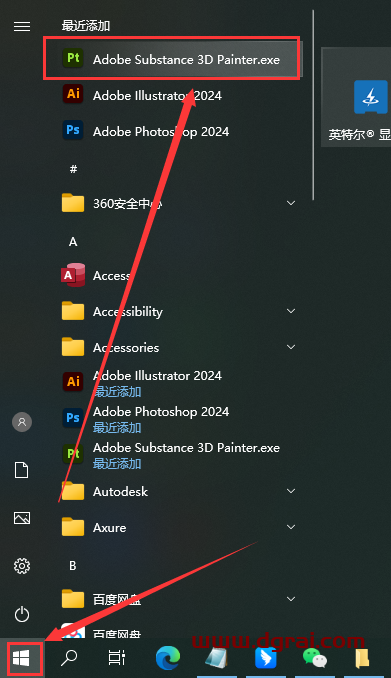Expand the Start menu hamburger navigation
Viewport: 391px width, 678px height.
click(x=22, y=26)
